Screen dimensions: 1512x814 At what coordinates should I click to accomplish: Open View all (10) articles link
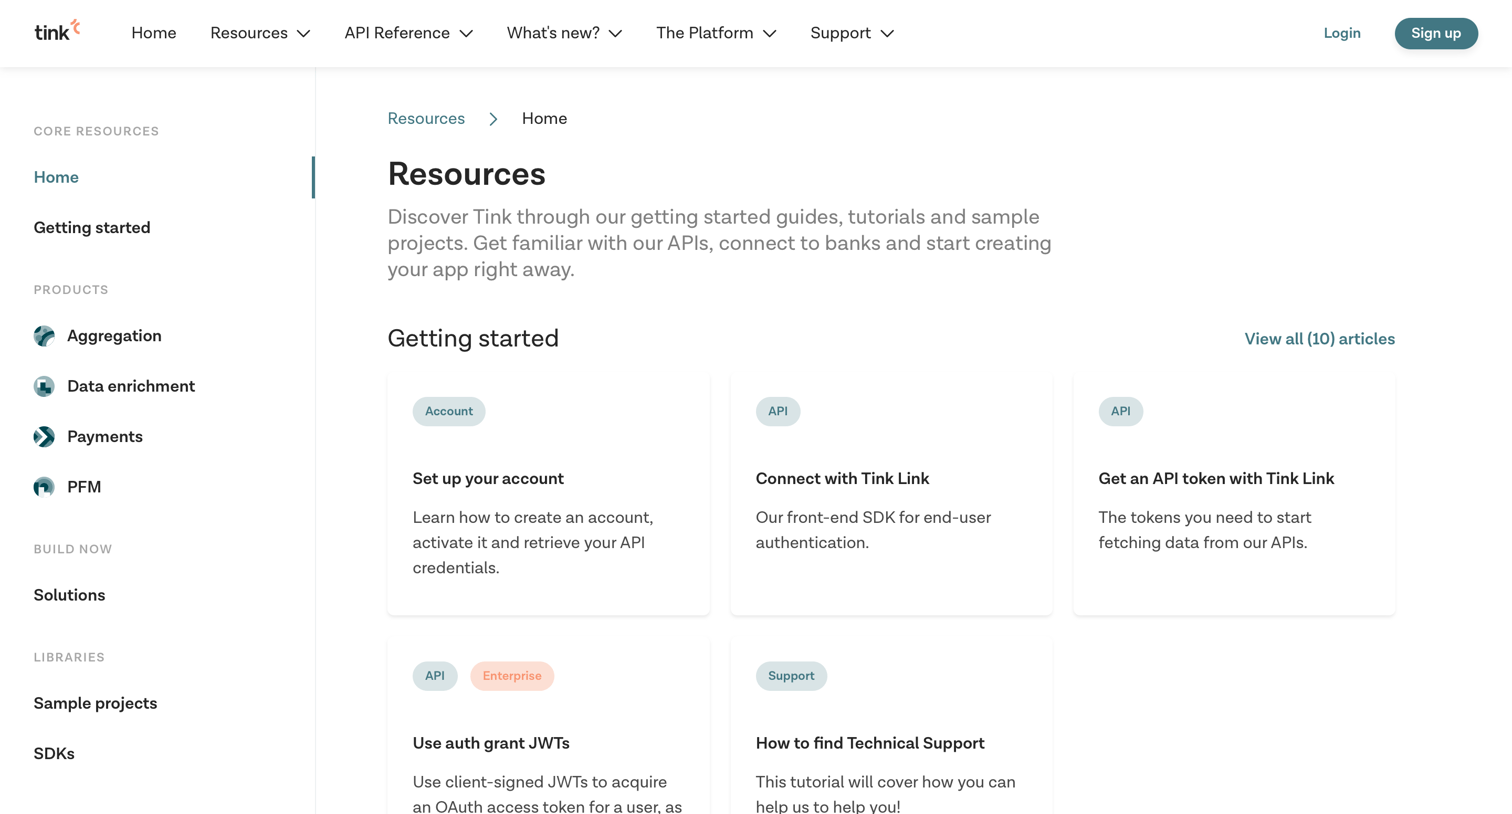(x=1319, y=339)
